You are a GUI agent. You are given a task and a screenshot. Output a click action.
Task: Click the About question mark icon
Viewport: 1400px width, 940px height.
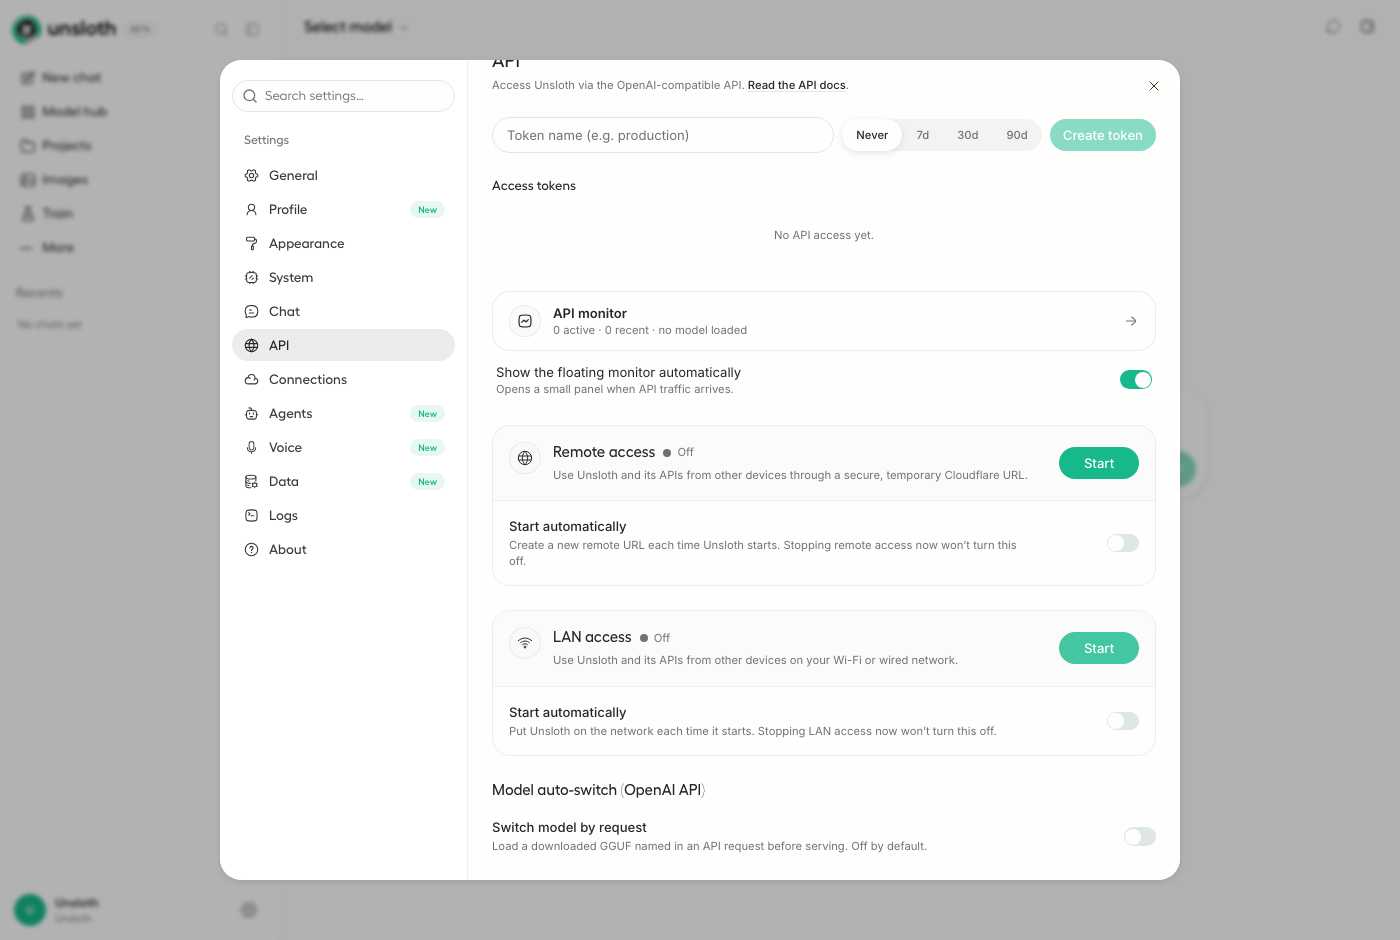252,549
